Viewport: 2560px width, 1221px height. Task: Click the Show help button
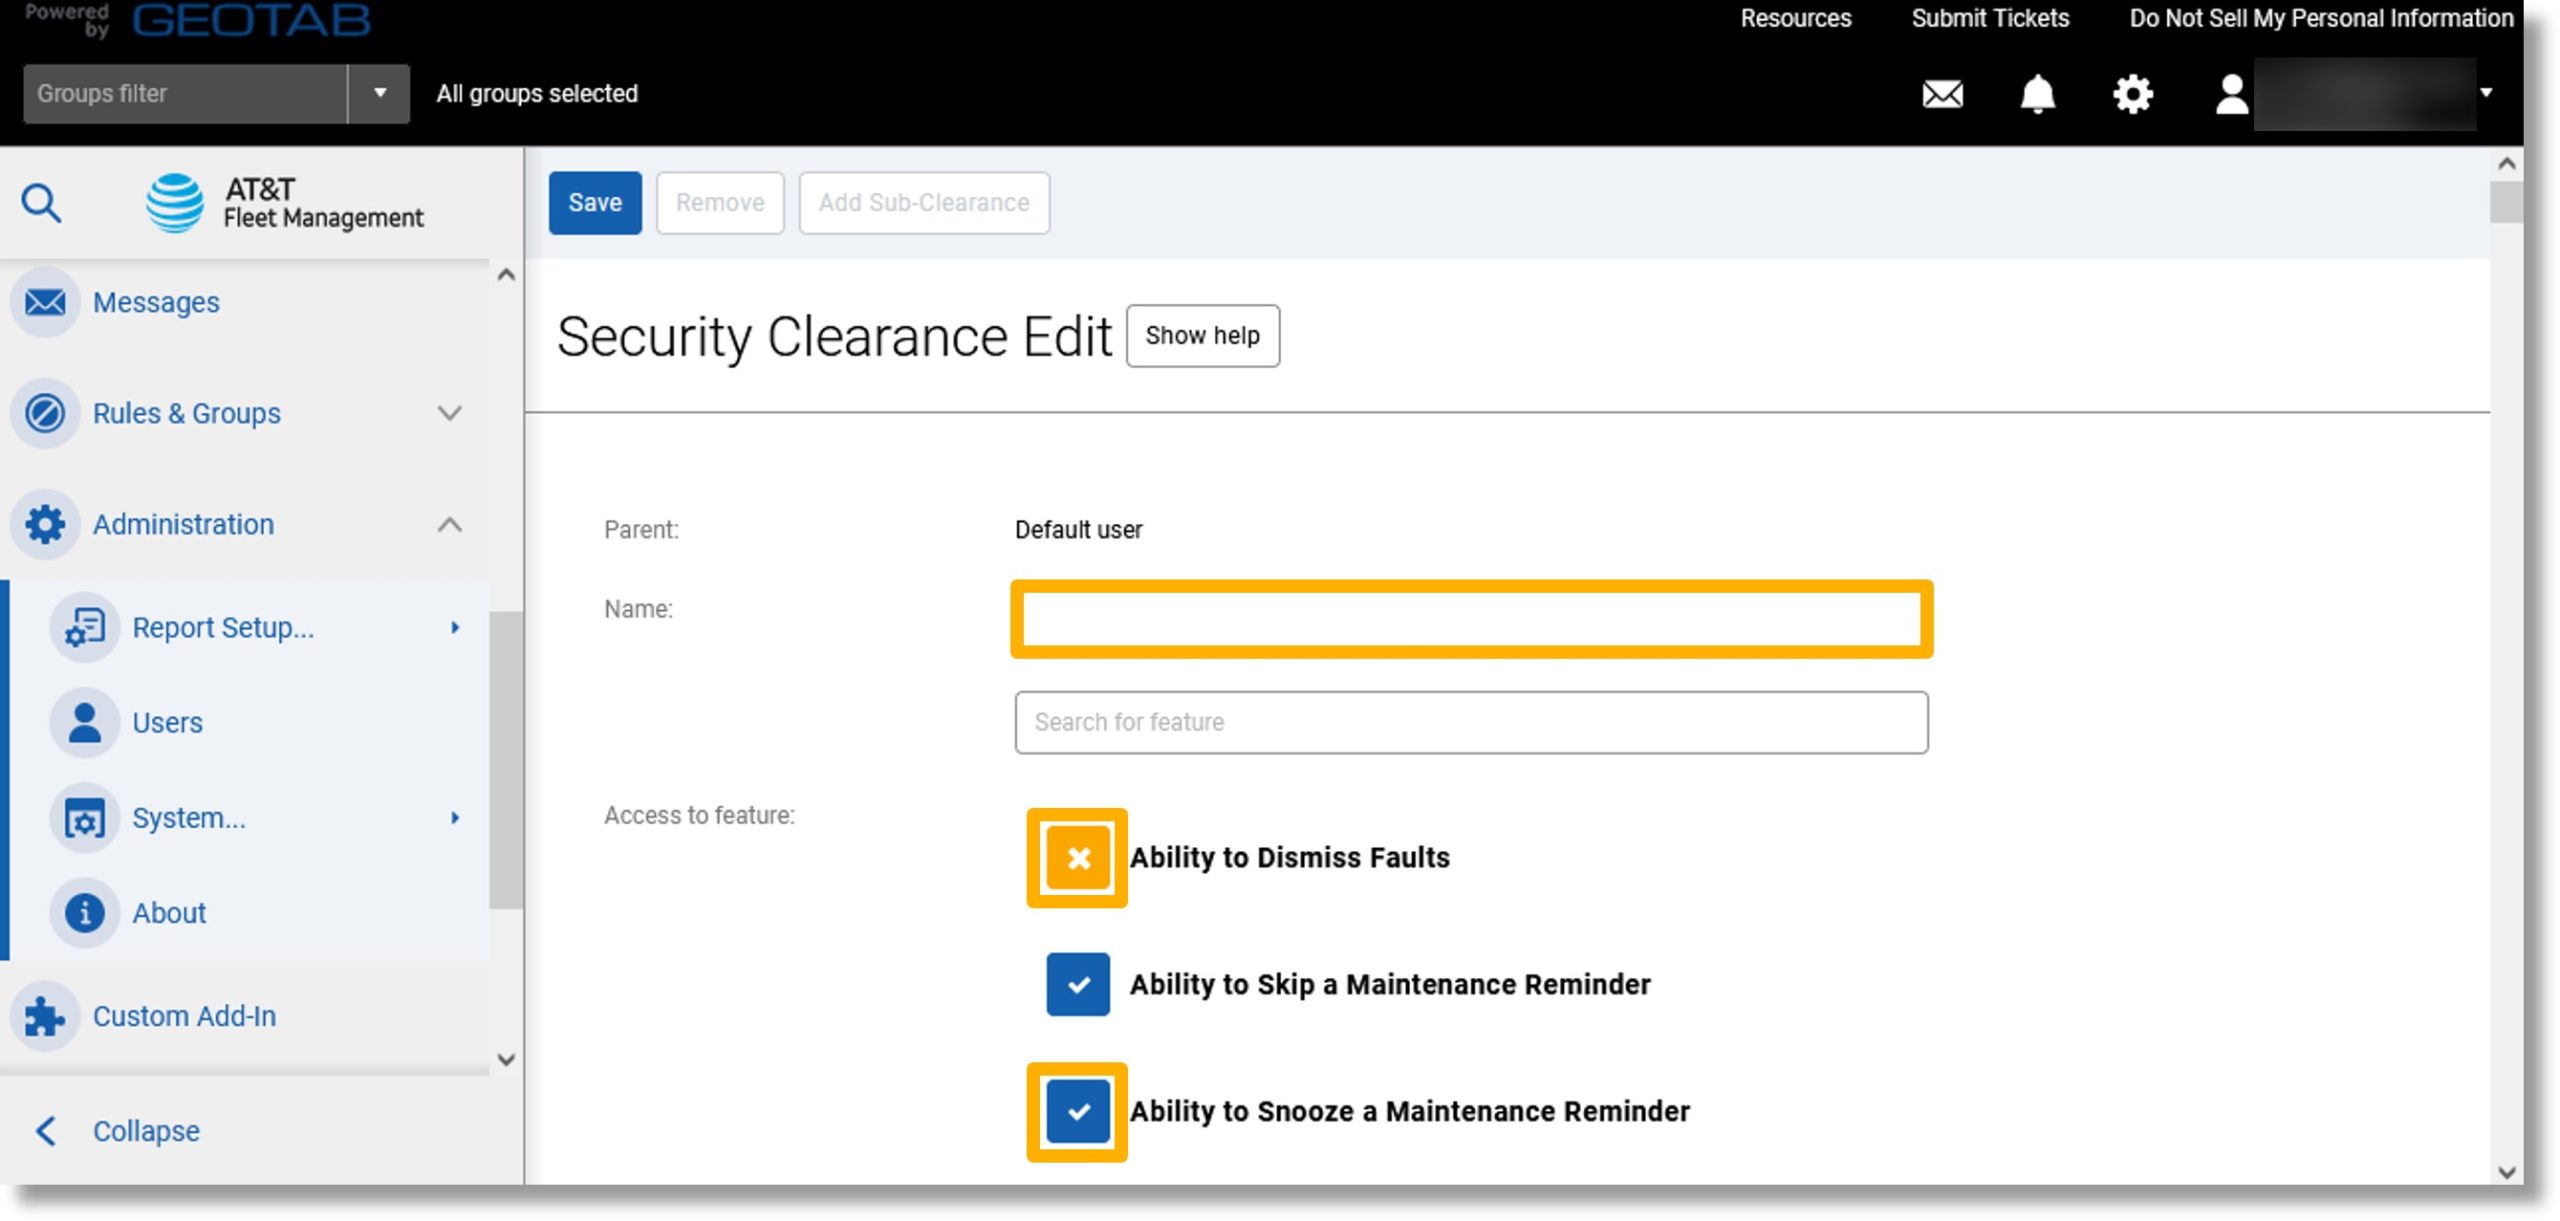[1202, 336]
